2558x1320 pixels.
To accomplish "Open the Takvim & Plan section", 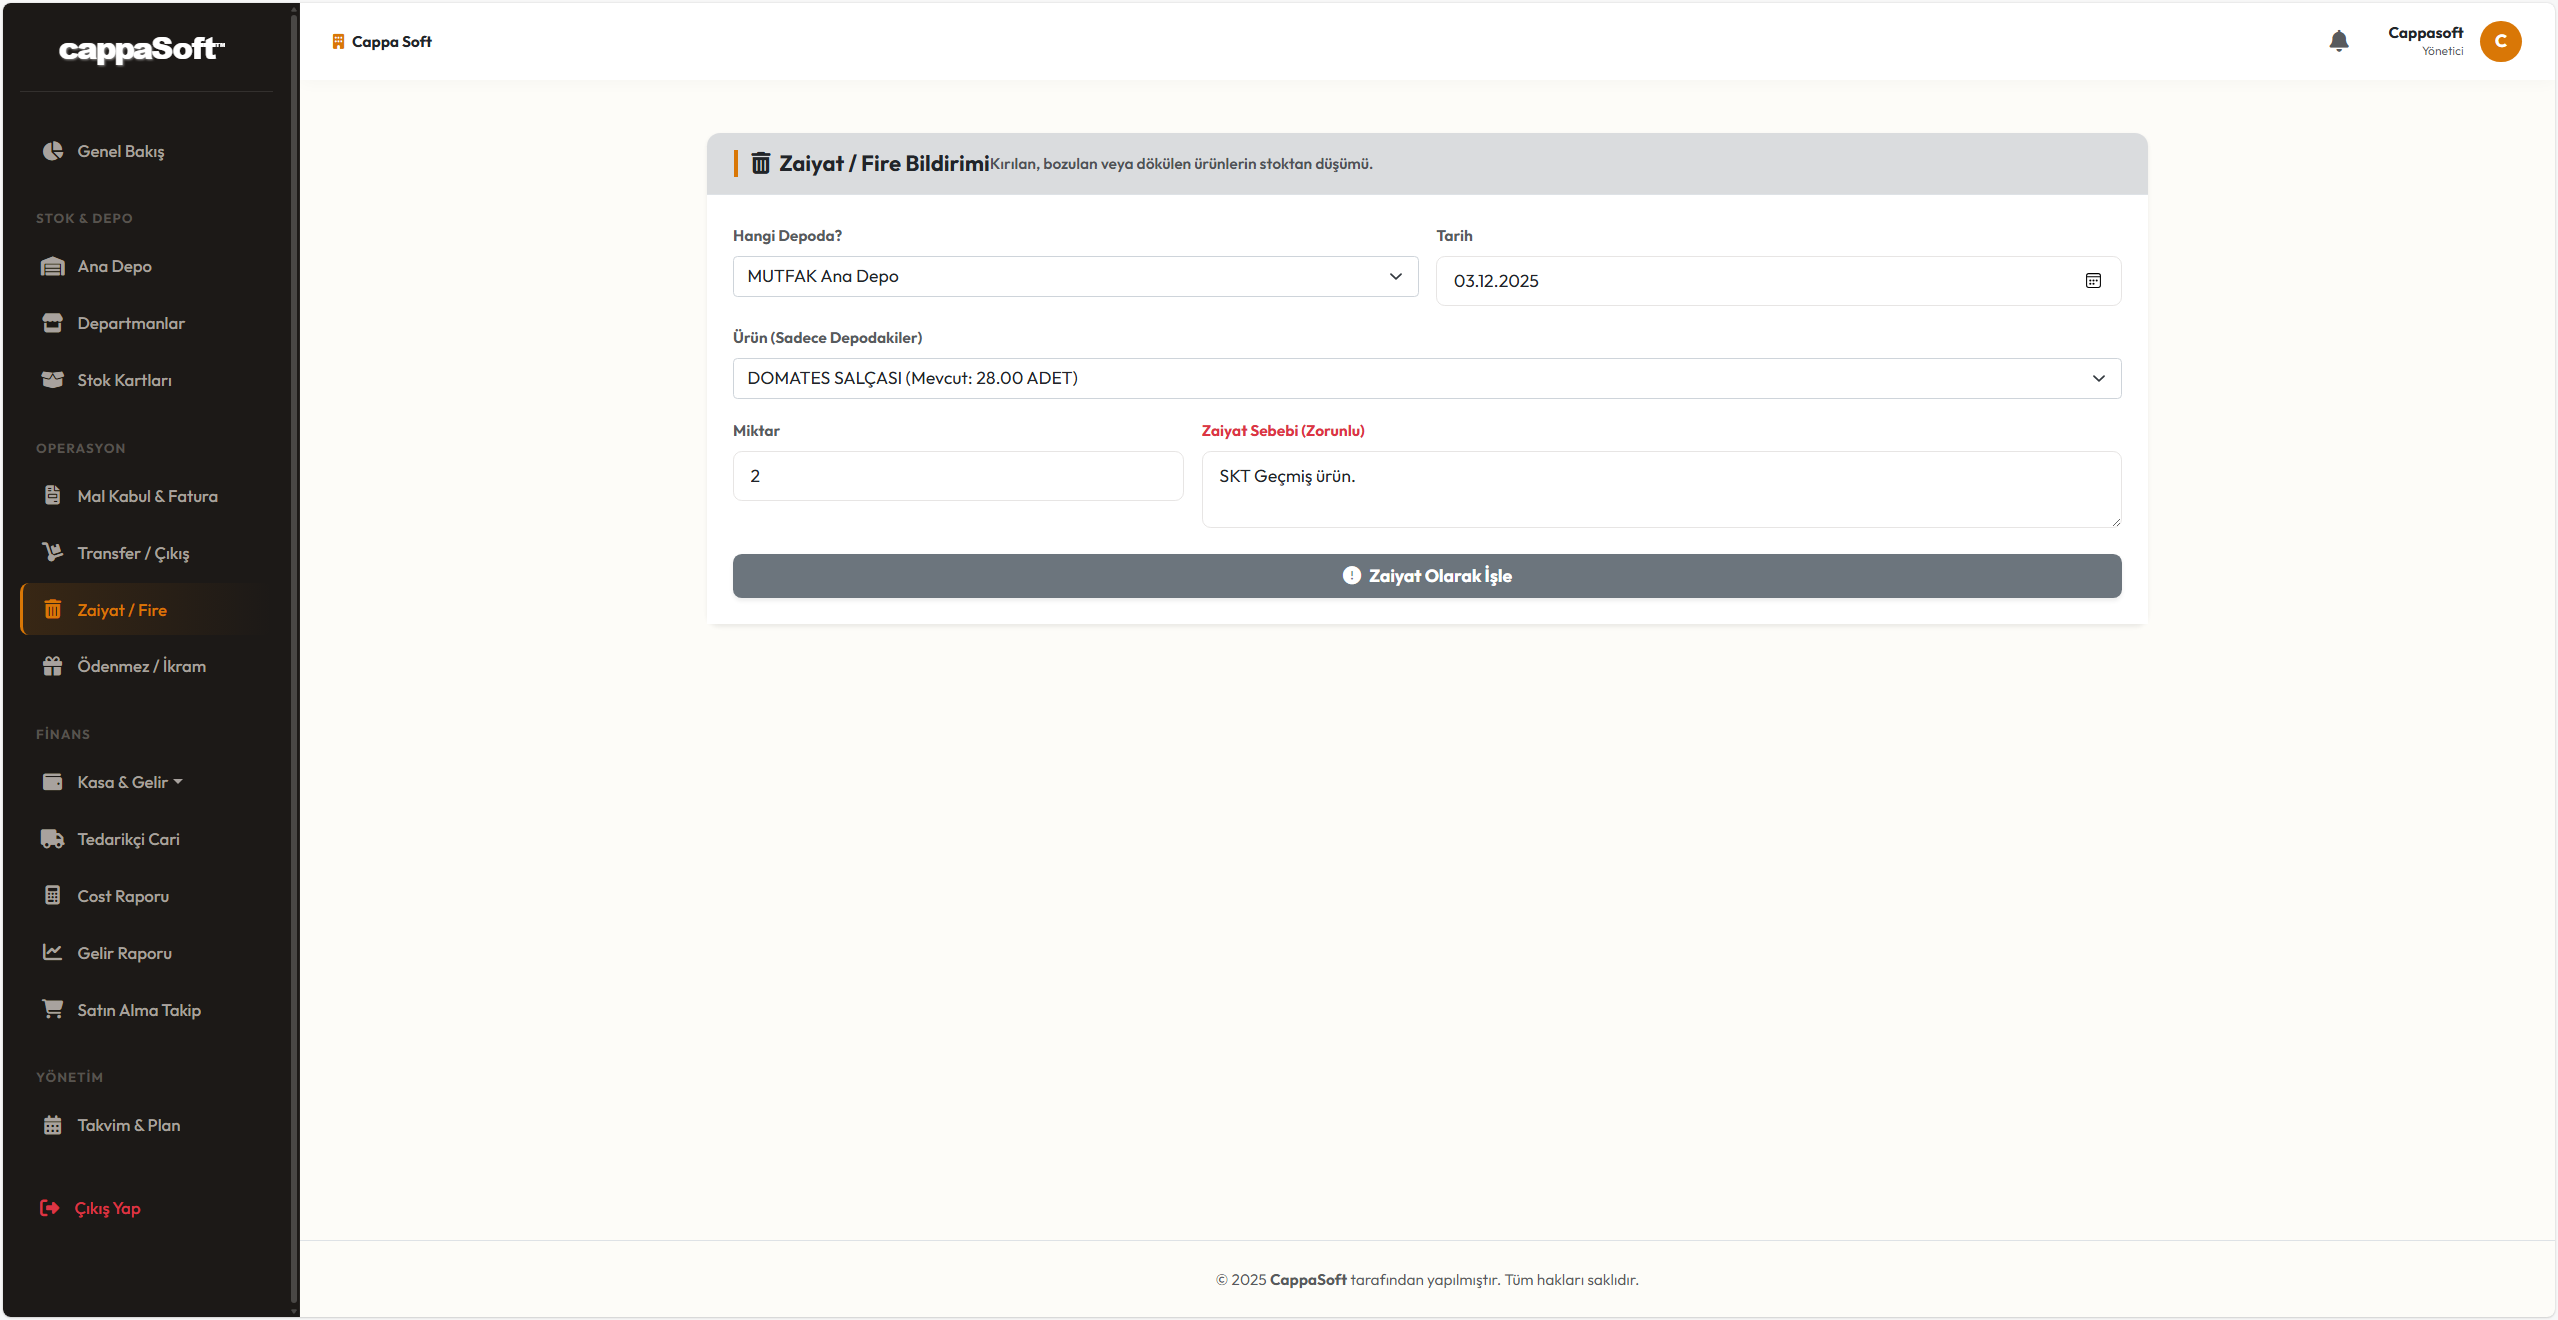I will click(129, 1125).
